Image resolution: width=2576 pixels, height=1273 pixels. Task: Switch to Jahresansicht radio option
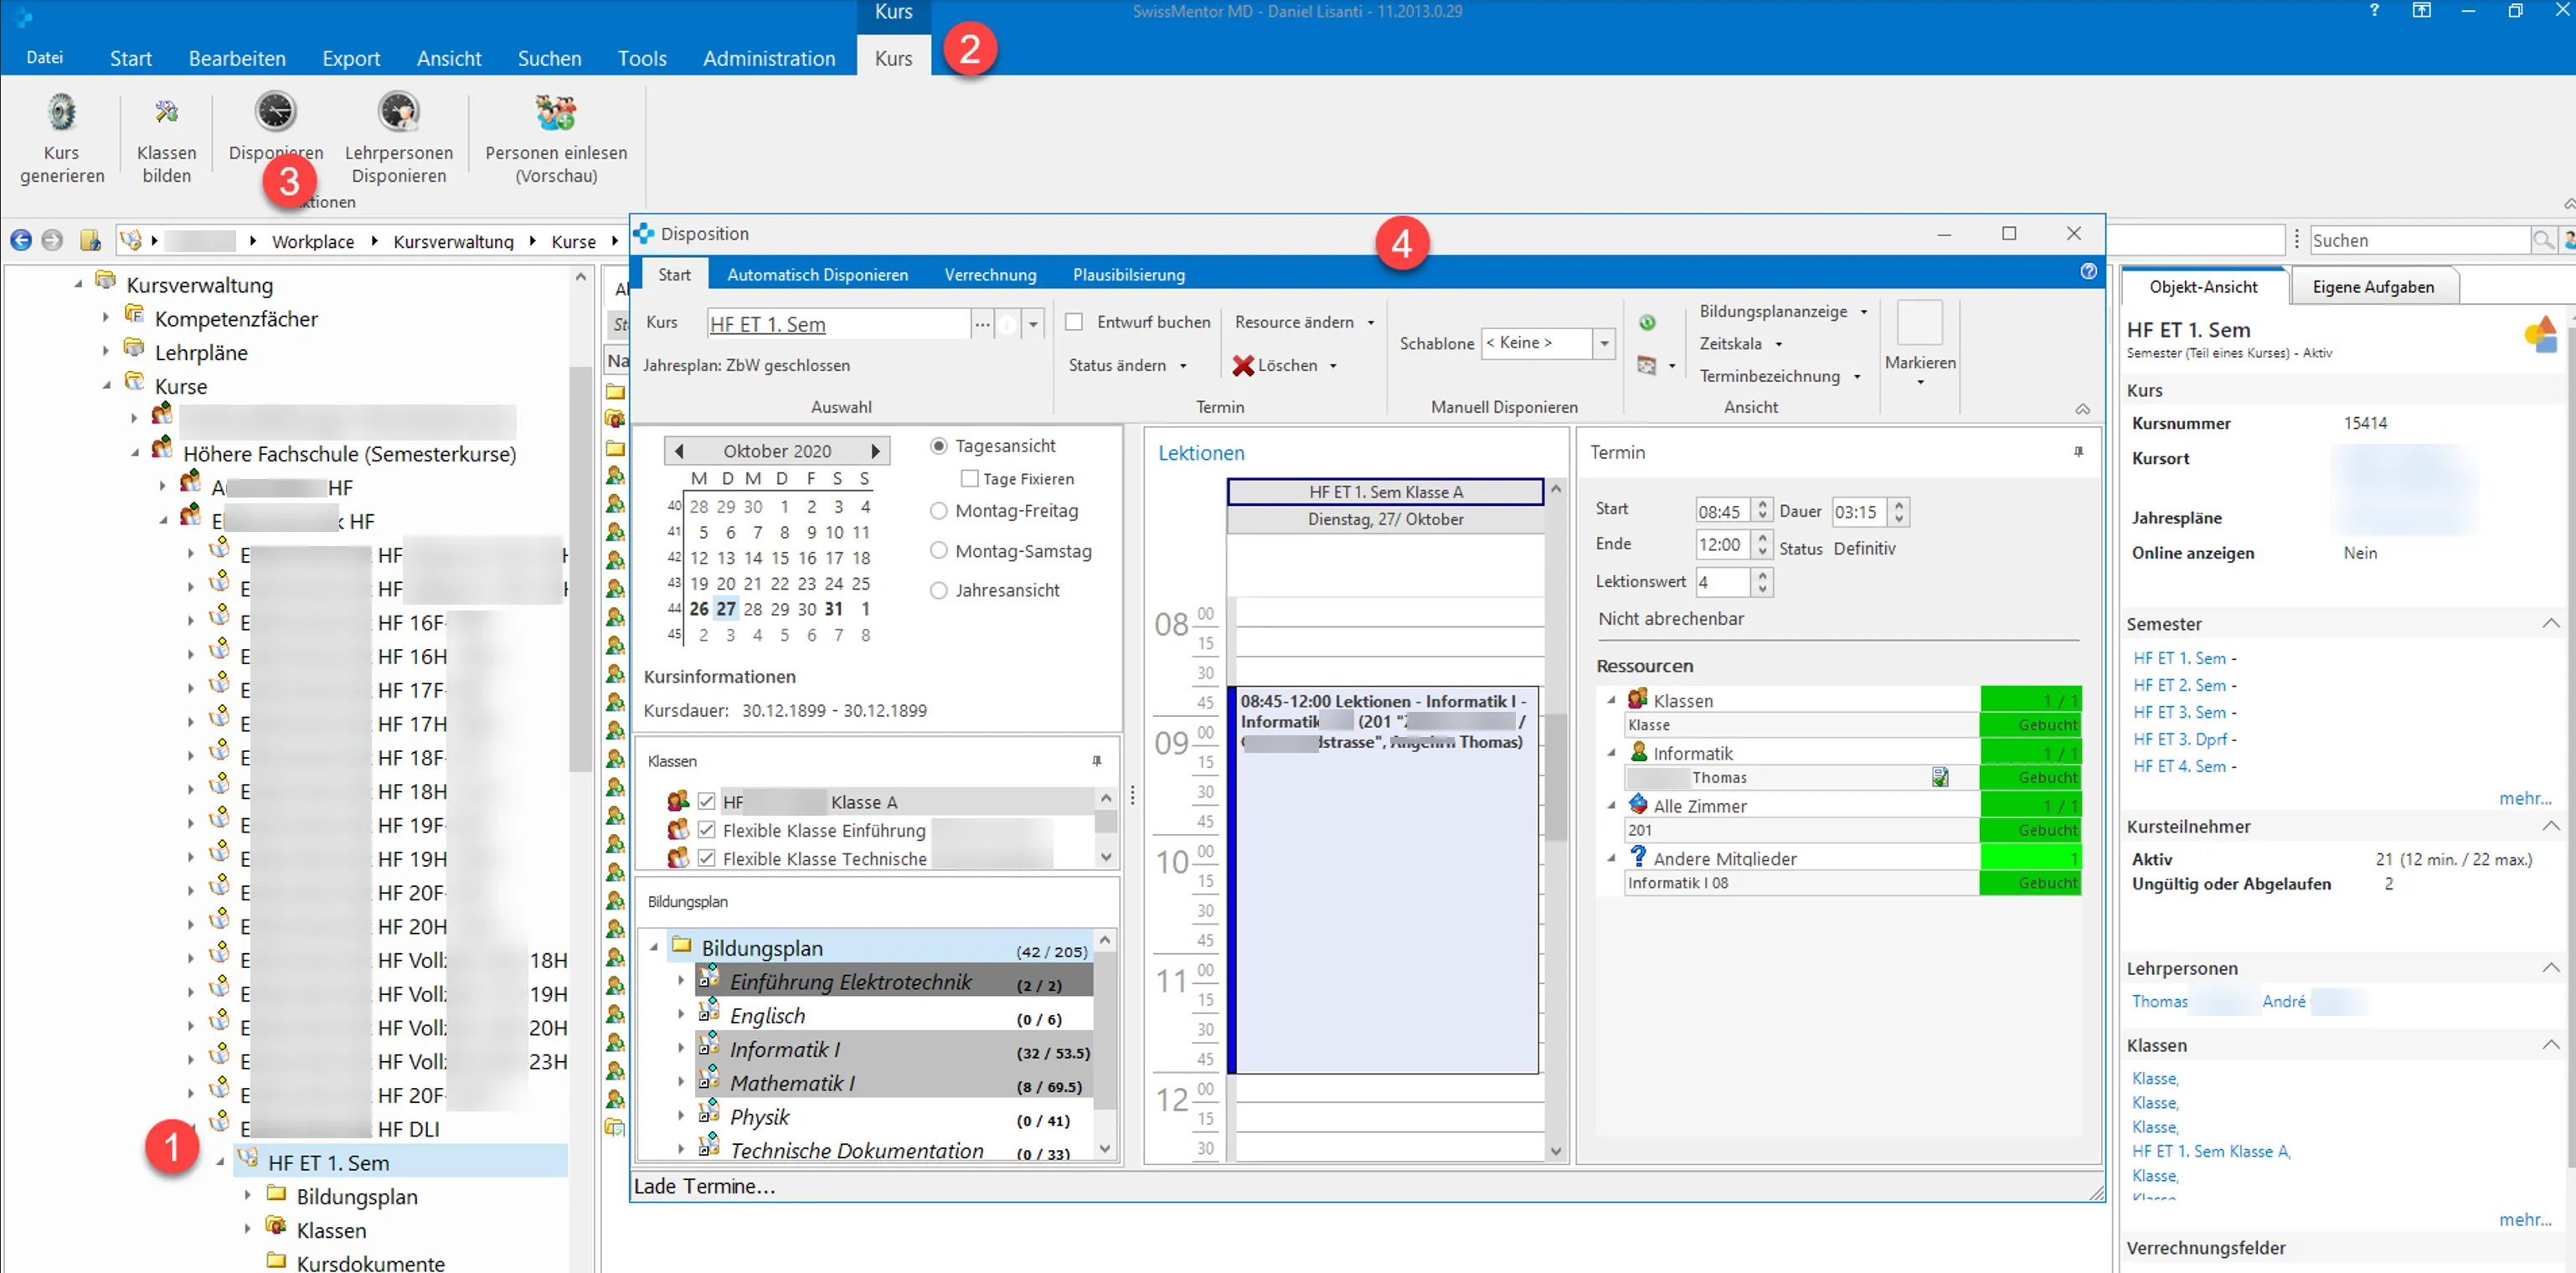pyautogui.click(x=938, y=591)
